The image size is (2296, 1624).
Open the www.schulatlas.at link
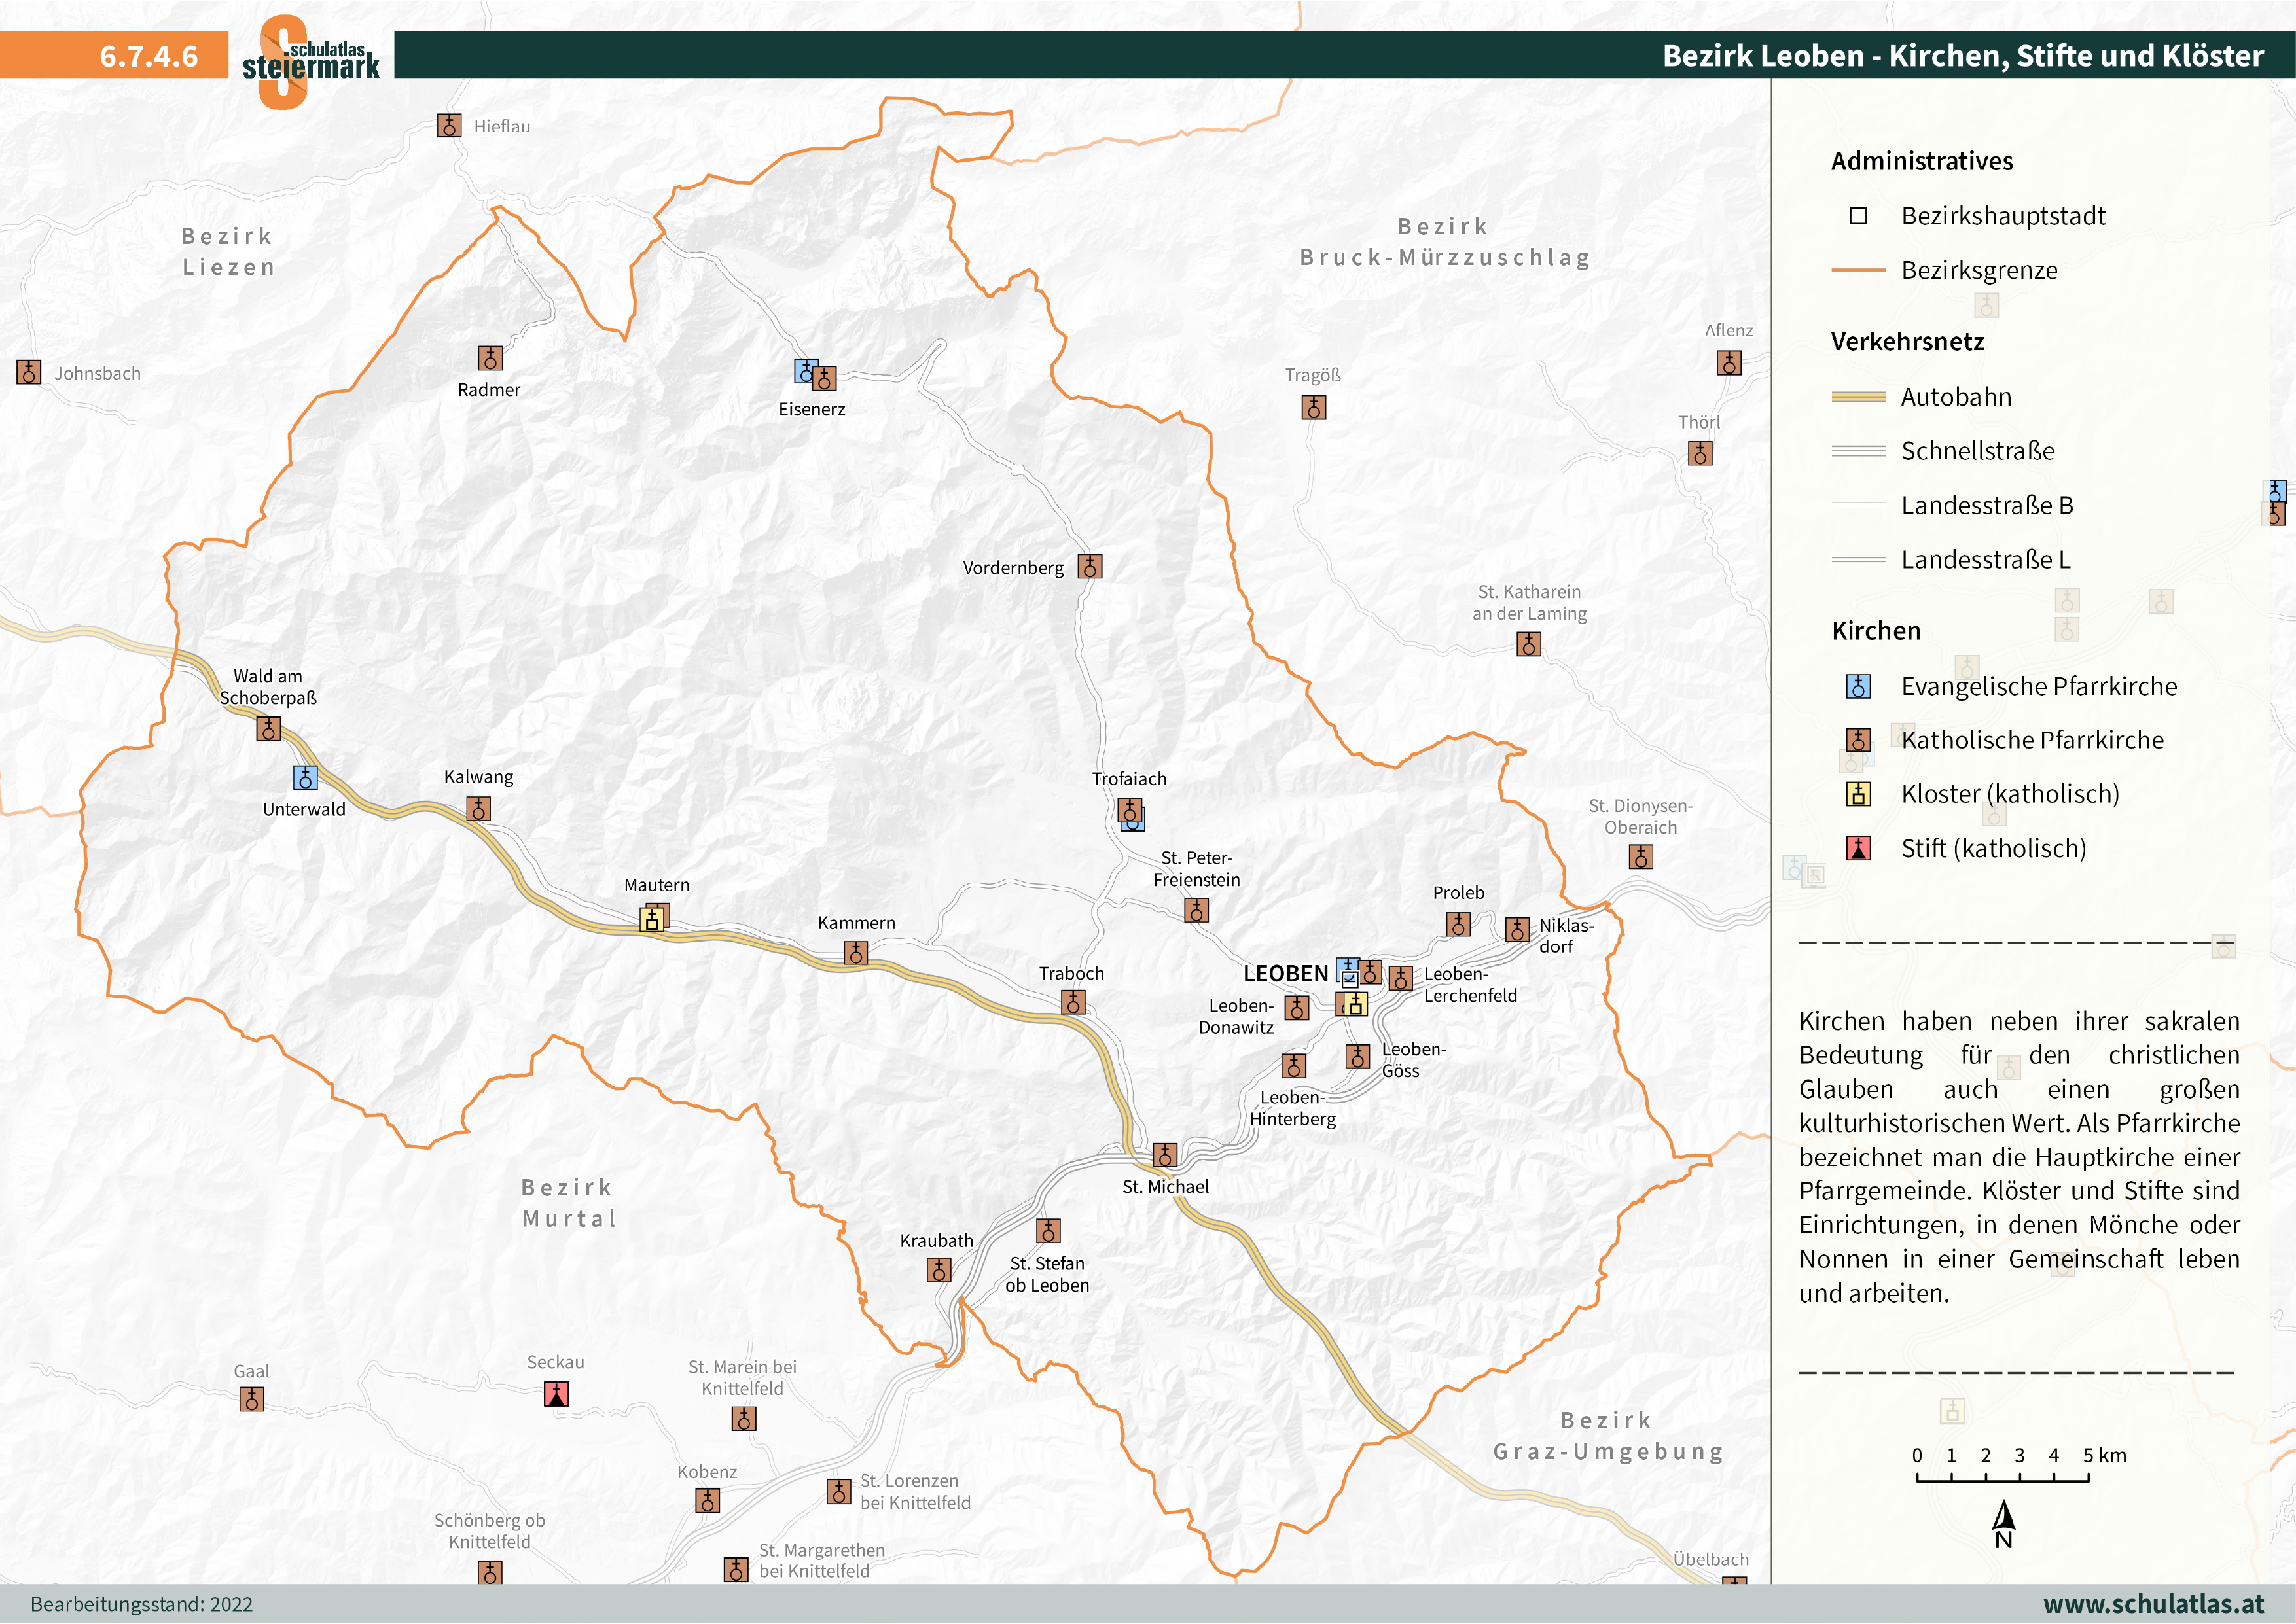2153,1604
